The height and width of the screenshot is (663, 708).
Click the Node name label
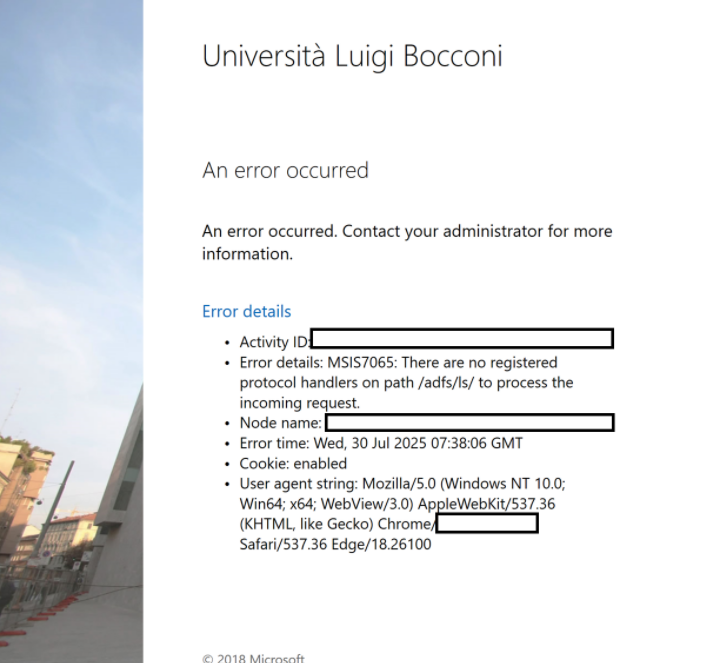pos(280,423)
